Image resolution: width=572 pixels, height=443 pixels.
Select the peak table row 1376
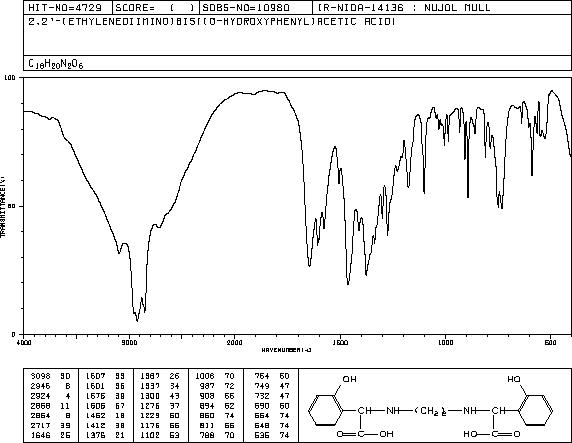click(105, 435)
